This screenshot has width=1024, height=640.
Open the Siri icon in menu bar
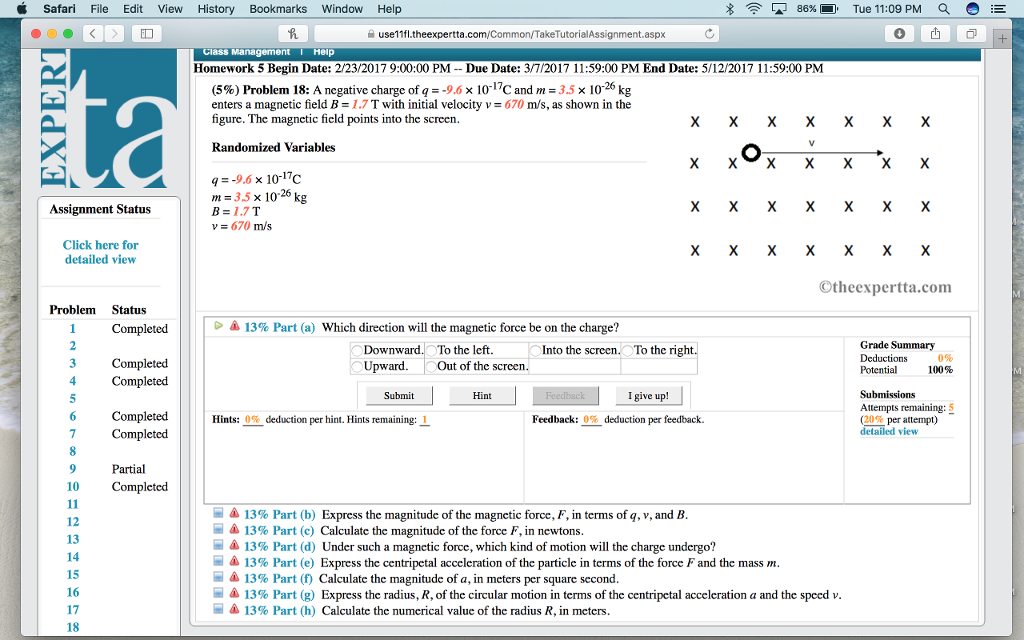coord(972,8)
